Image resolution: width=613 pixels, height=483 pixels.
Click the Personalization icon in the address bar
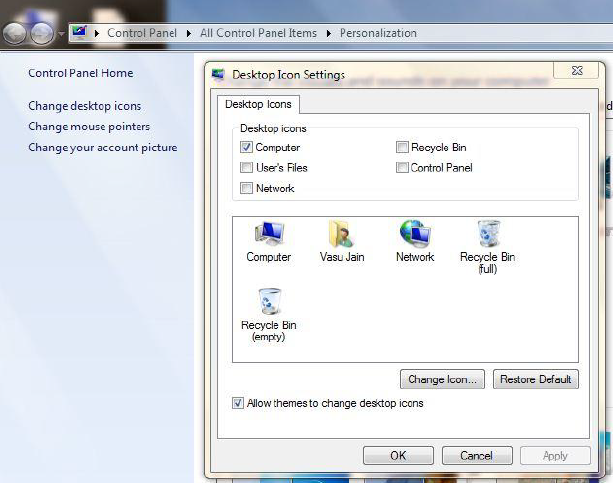(79, 32)
